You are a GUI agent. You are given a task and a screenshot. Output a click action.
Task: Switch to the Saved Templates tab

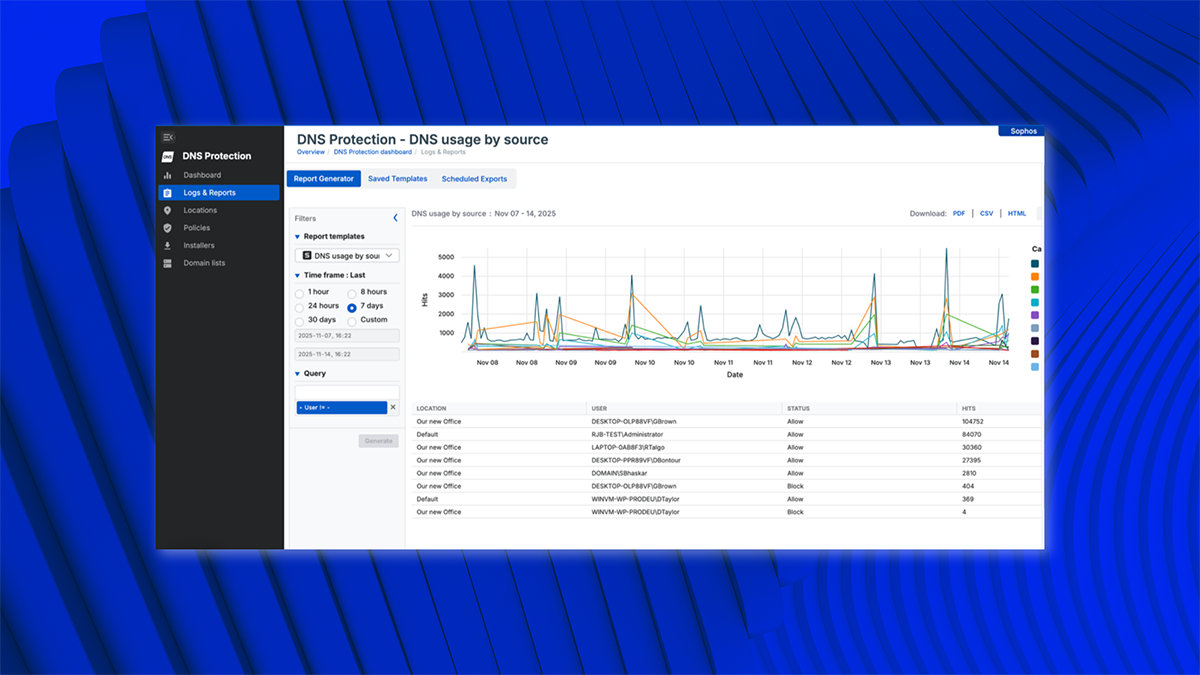(x=397, y=178)
